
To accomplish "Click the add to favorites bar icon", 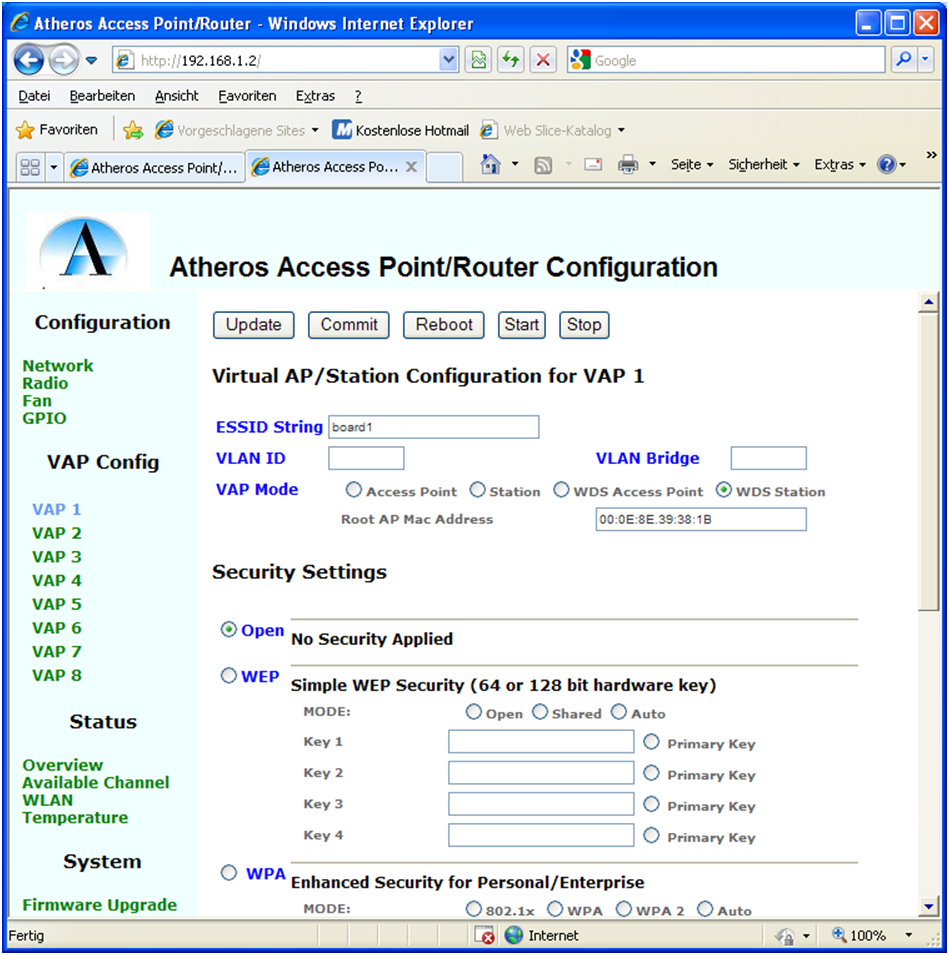I will coord(133,130).
